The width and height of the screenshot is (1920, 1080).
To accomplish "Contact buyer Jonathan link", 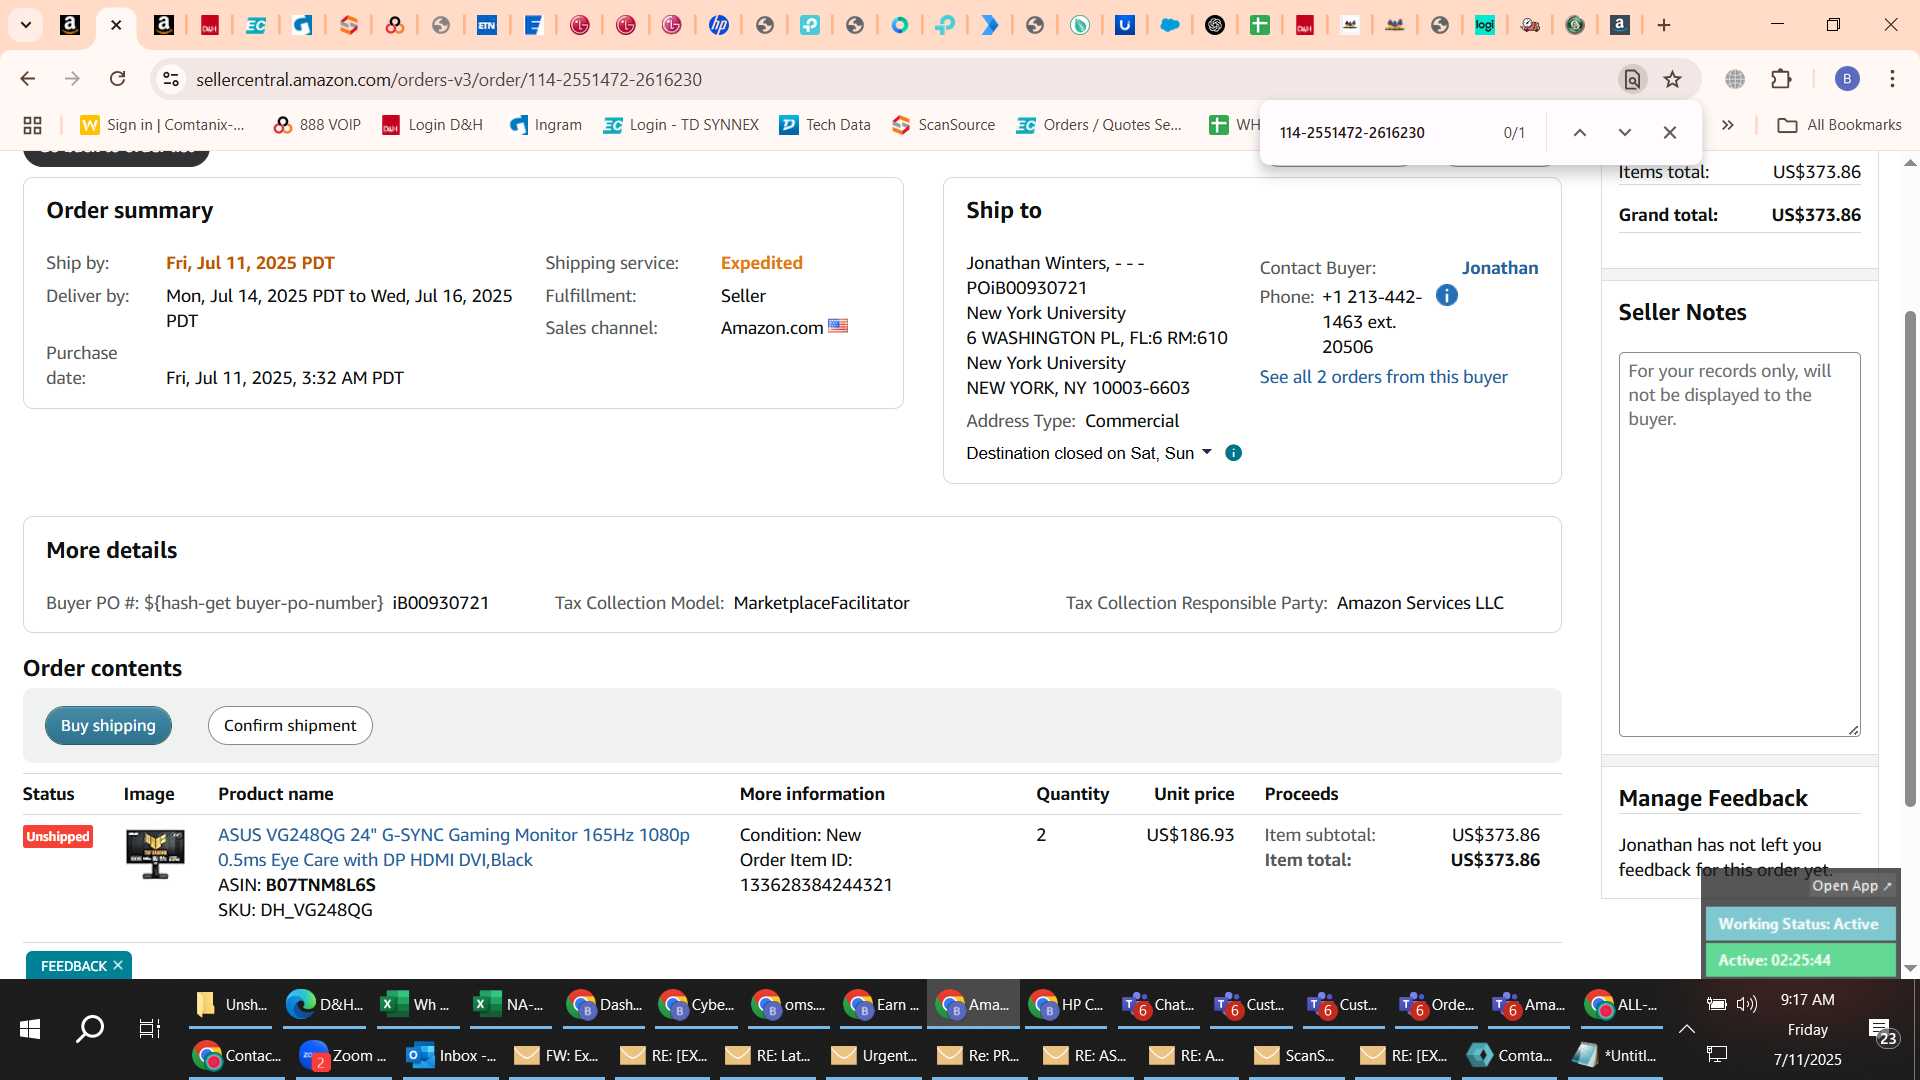I will pyautogui.click(x=1500, y=267).
